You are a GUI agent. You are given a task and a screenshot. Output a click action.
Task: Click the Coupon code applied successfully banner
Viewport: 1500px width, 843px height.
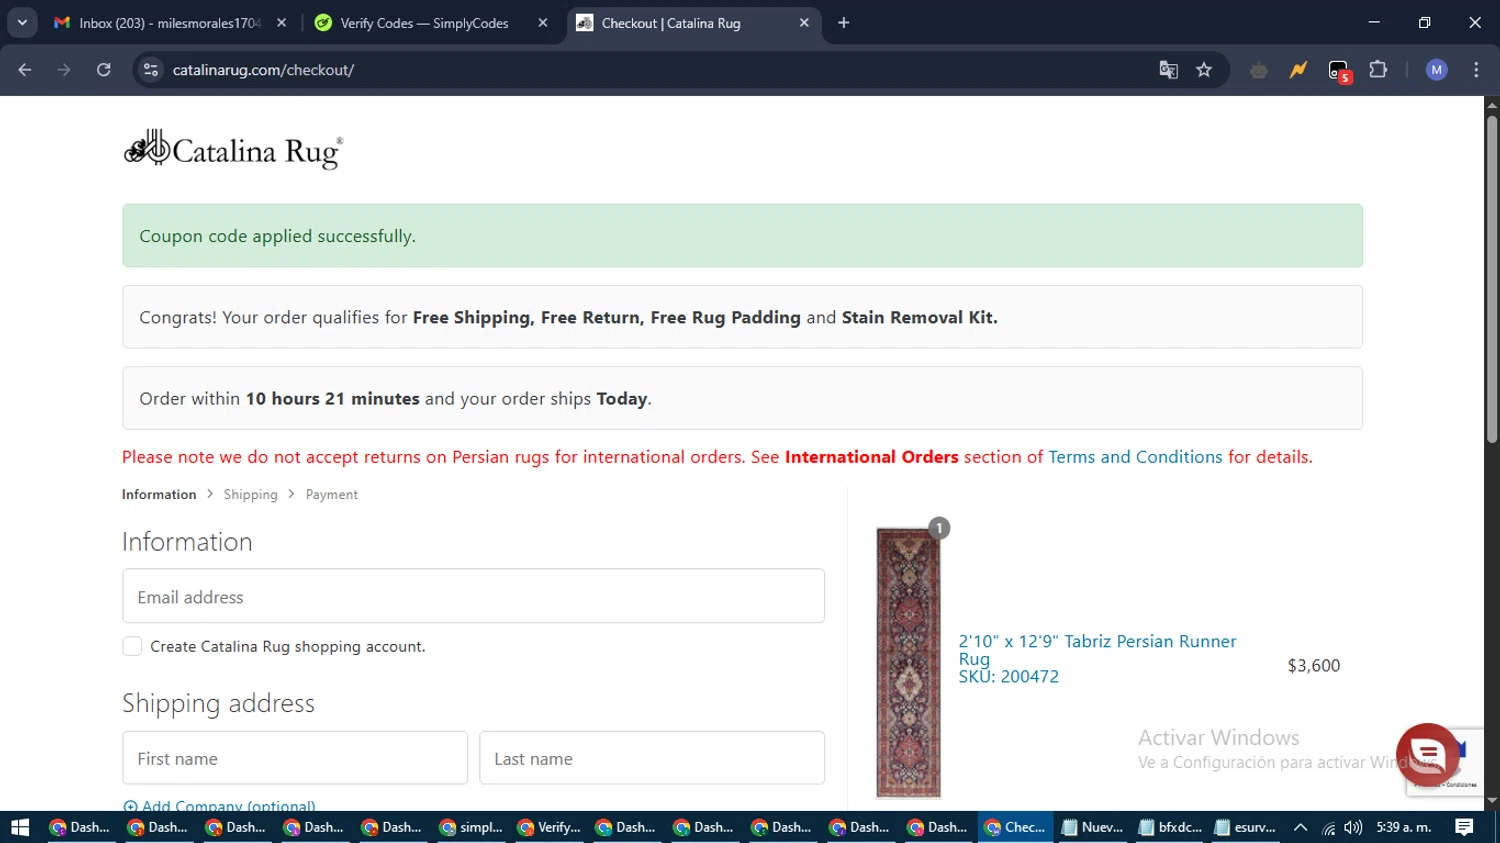(x=742, y=236)
